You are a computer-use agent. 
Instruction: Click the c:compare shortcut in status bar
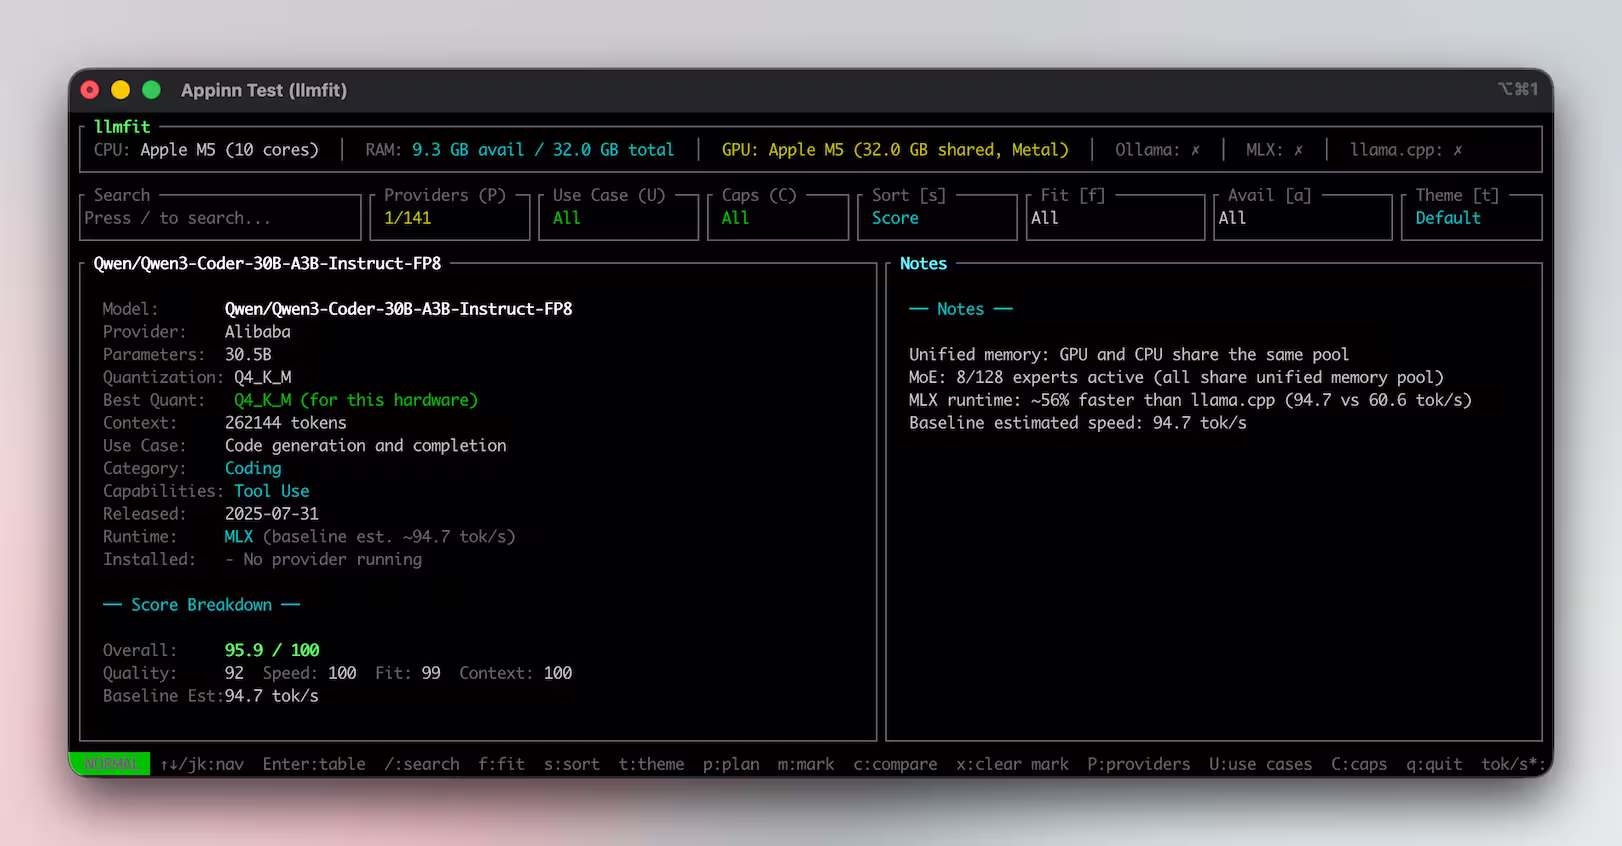pos(895,764)
